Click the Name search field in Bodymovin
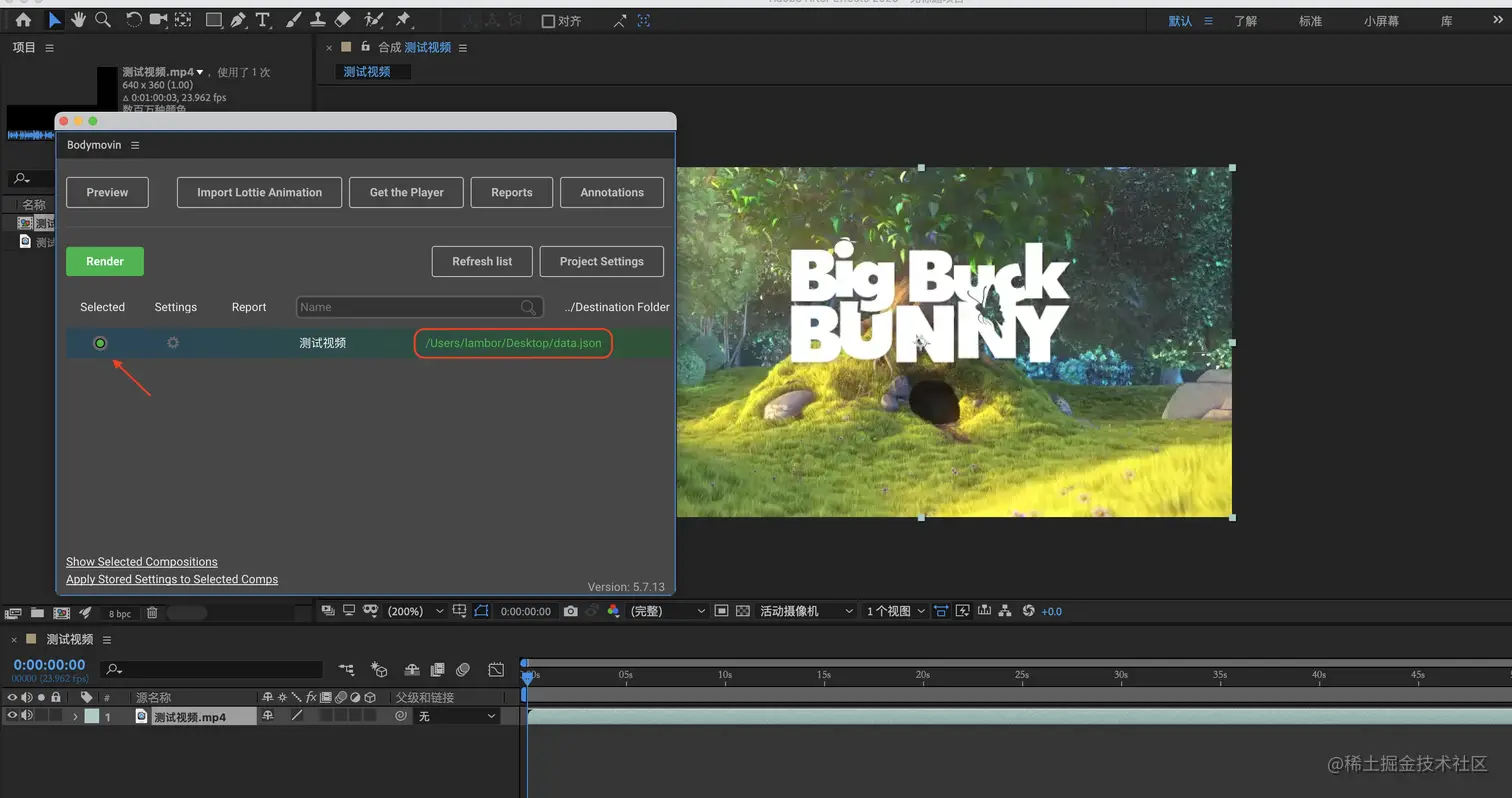The image size is (1512, 798). click(420, 307)
